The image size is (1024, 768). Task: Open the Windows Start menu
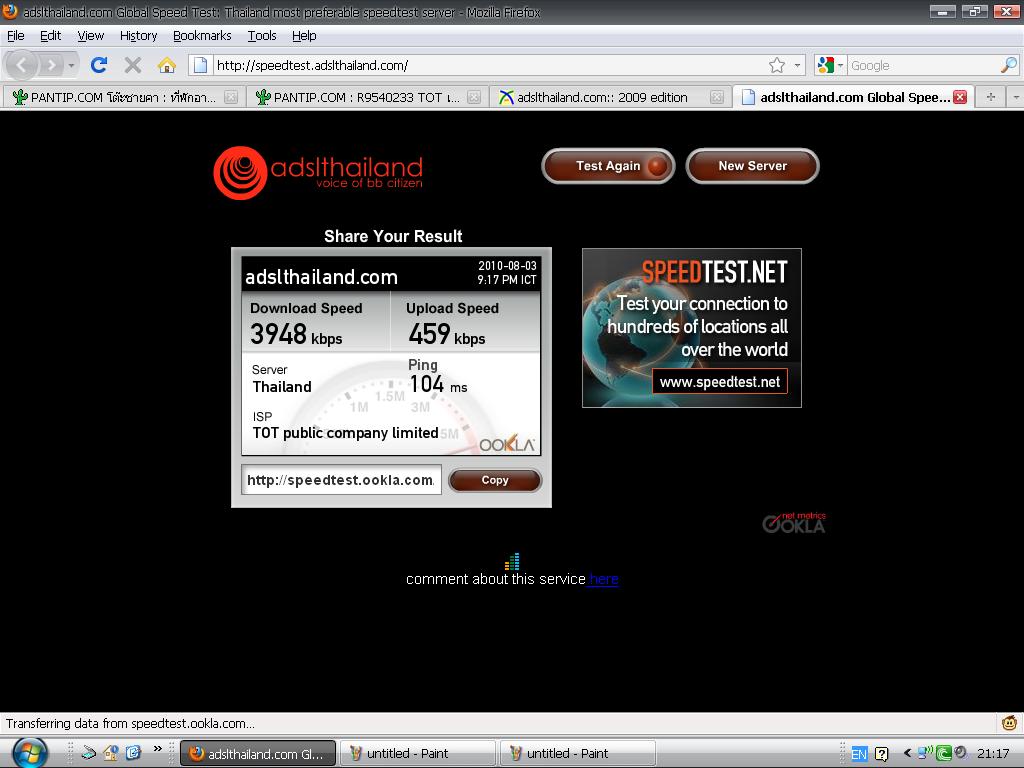(29, 753)
